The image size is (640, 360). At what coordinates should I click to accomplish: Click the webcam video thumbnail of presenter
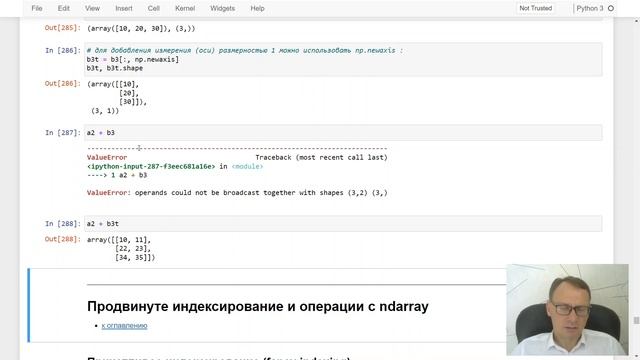(x=567, y=310)
